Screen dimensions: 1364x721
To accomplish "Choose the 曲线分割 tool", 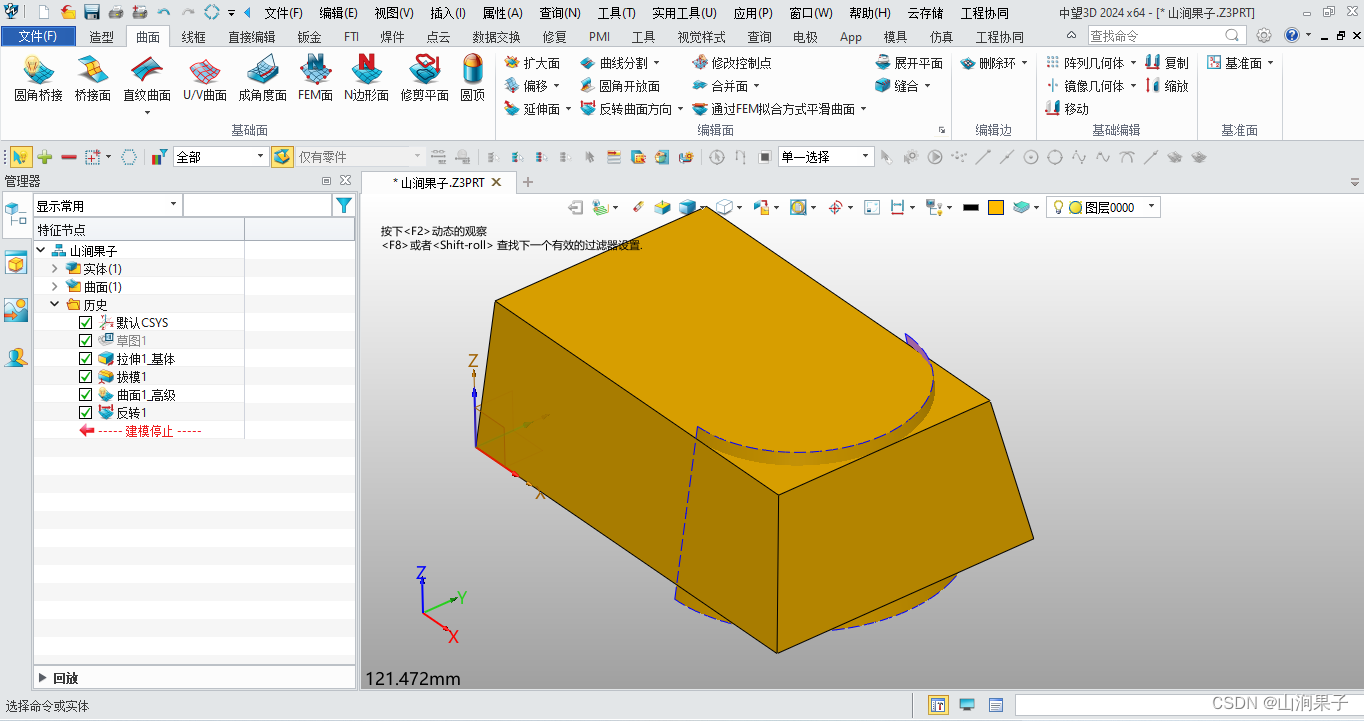I will (615, 63).
